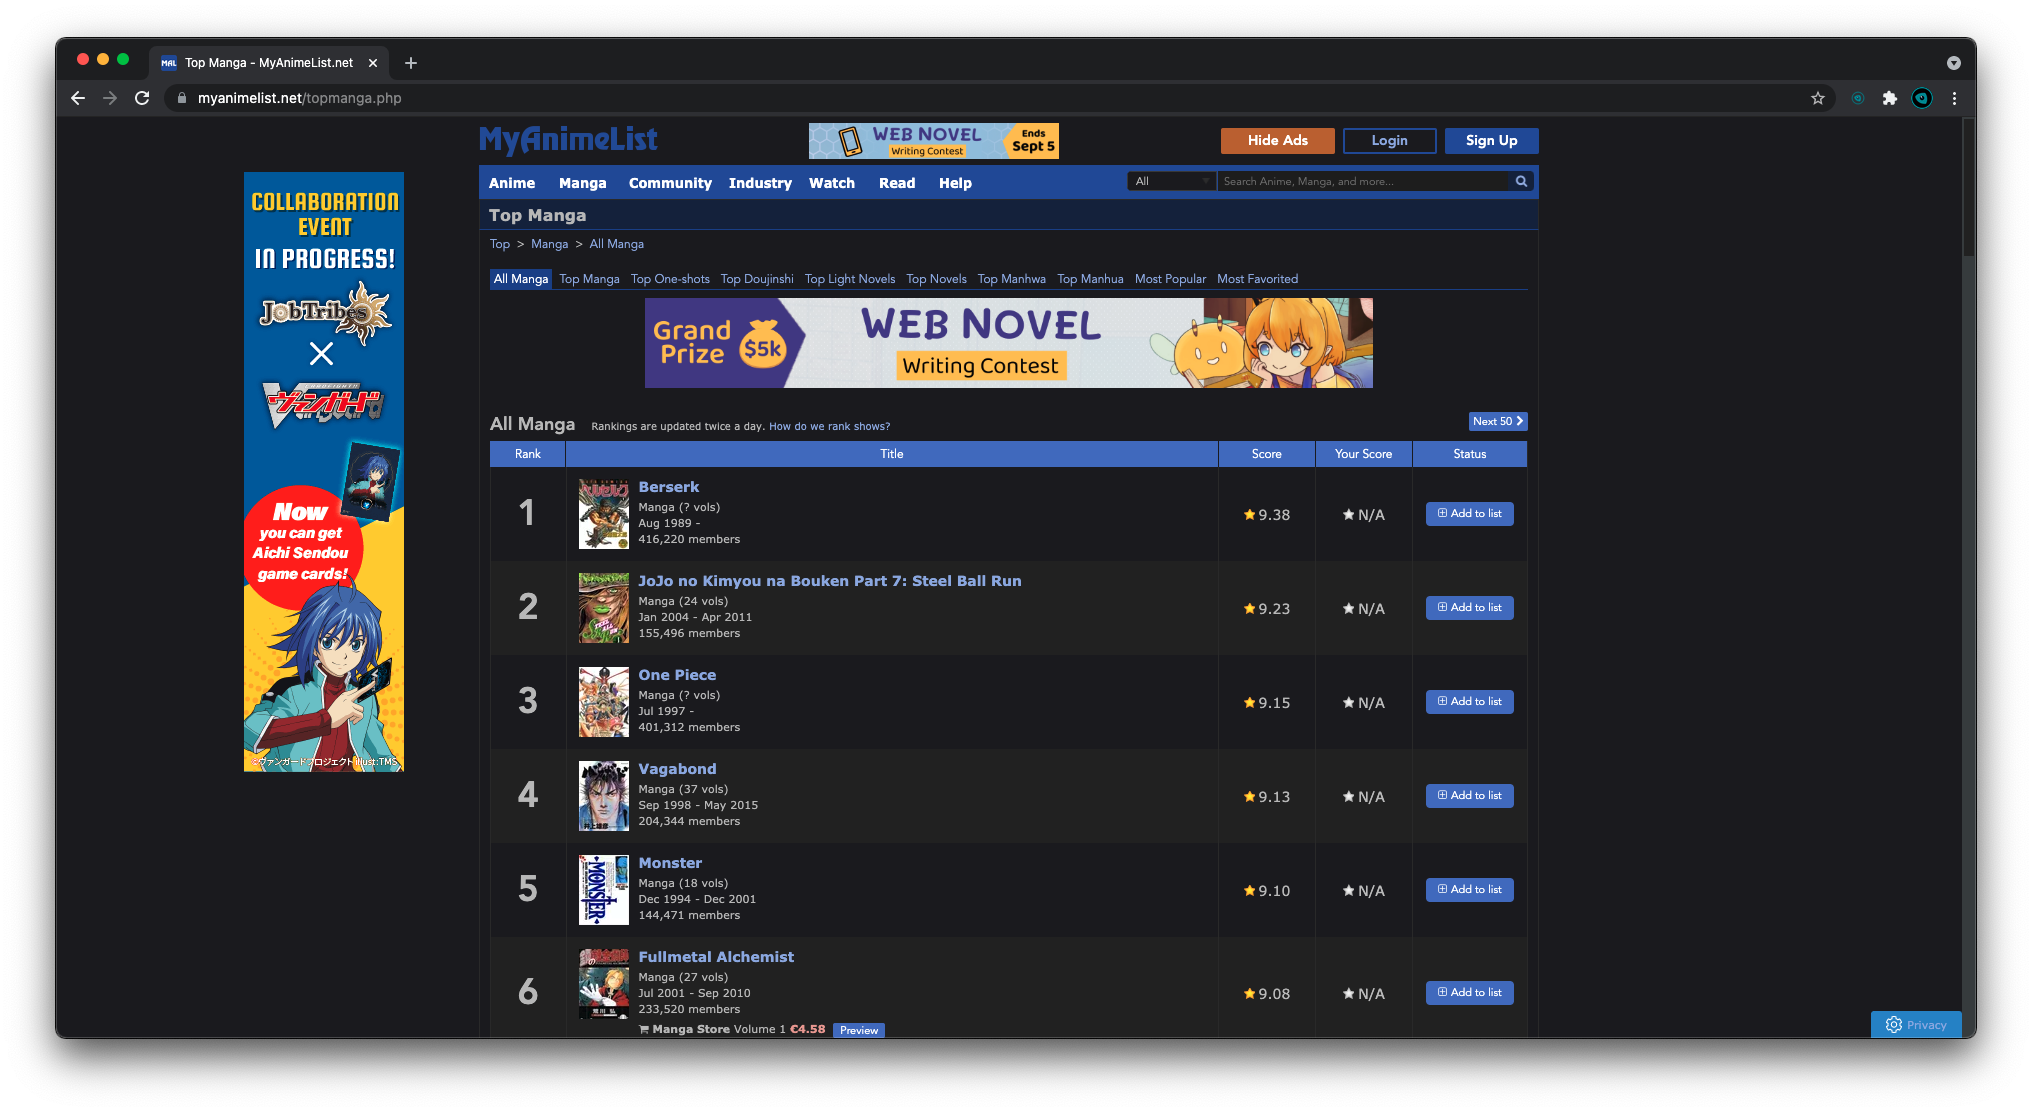
Task: Add Berserk to list
Action: pos(1469,514)
